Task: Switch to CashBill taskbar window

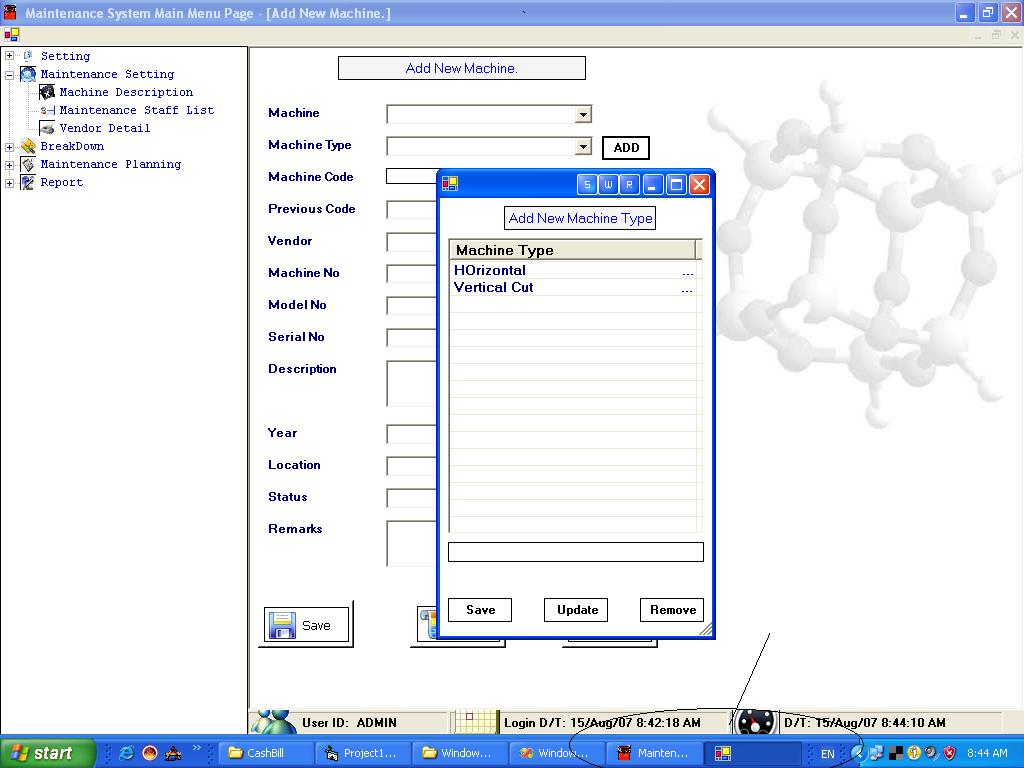Action: tap(265, 753)
